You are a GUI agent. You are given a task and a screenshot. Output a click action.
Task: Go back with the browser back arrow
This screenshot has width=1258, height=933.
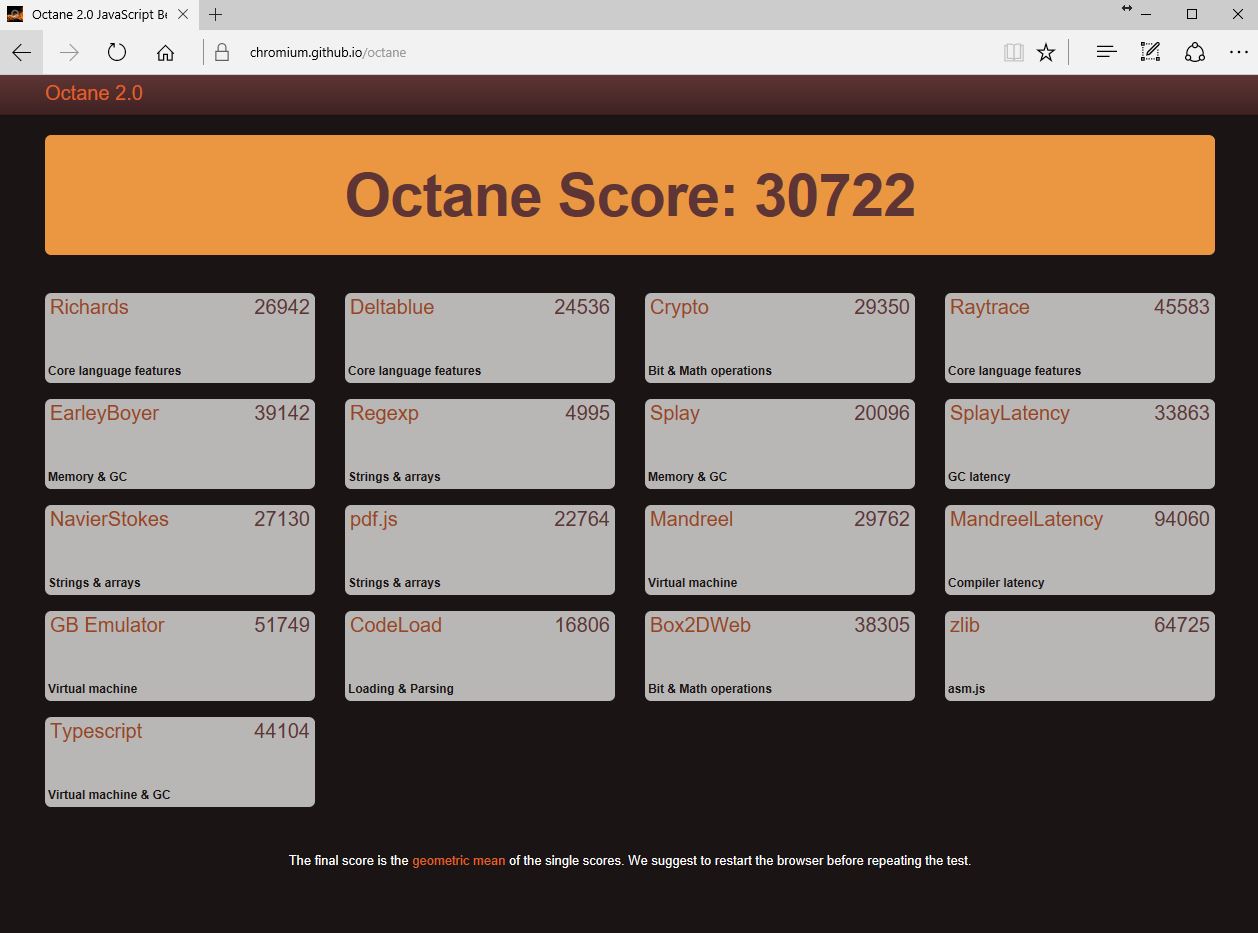coord(21,52)
